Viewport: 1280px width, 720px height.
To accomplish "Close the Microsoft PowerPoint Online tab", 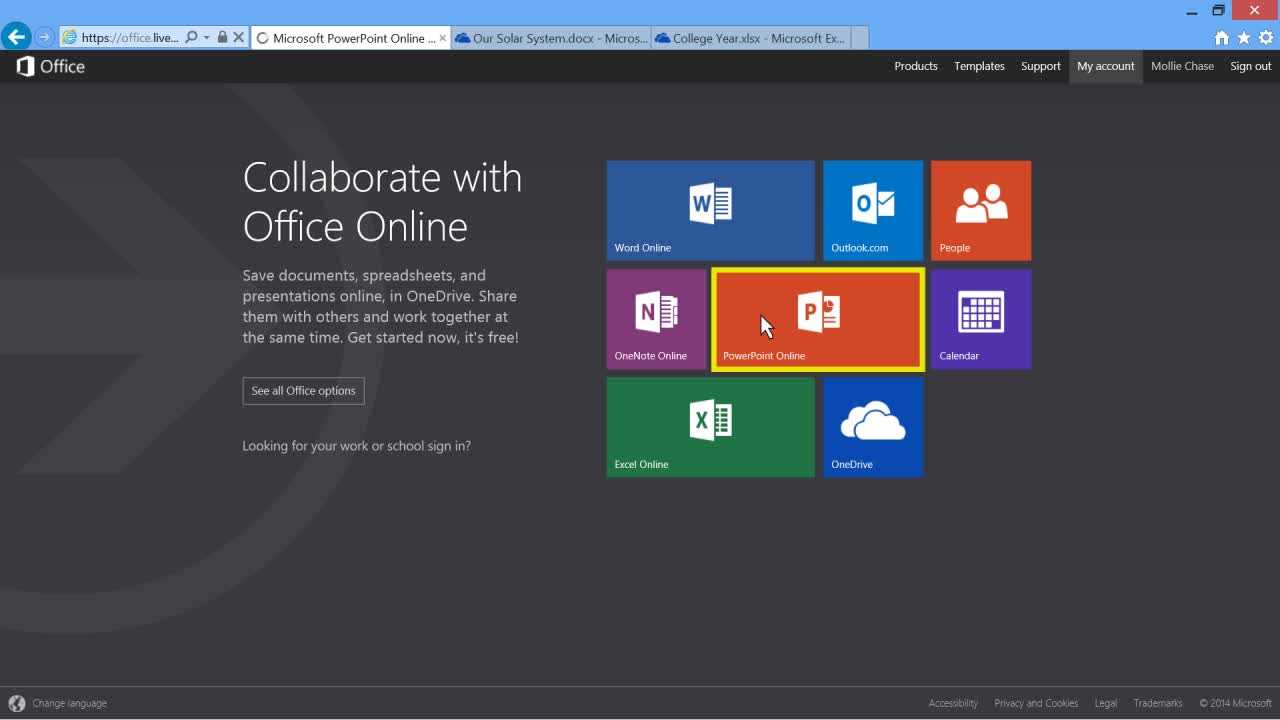I will pyautogui.click(x=443, y=38).
